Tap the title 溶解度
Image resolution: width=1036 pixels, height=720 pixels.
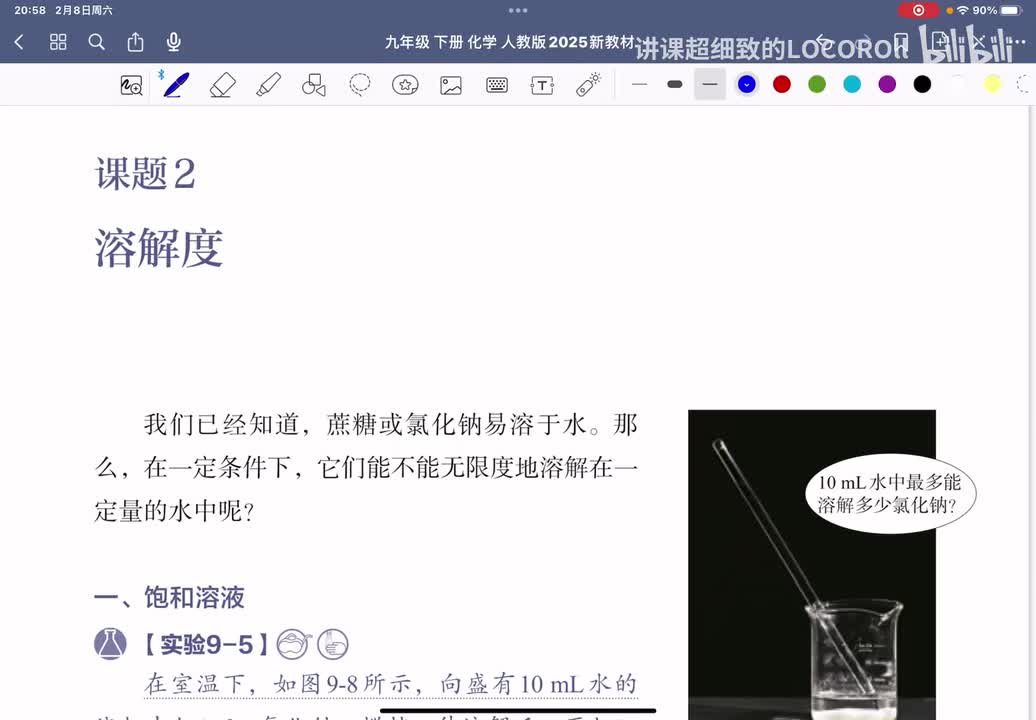pyautogui.click(x=159, y=248)
